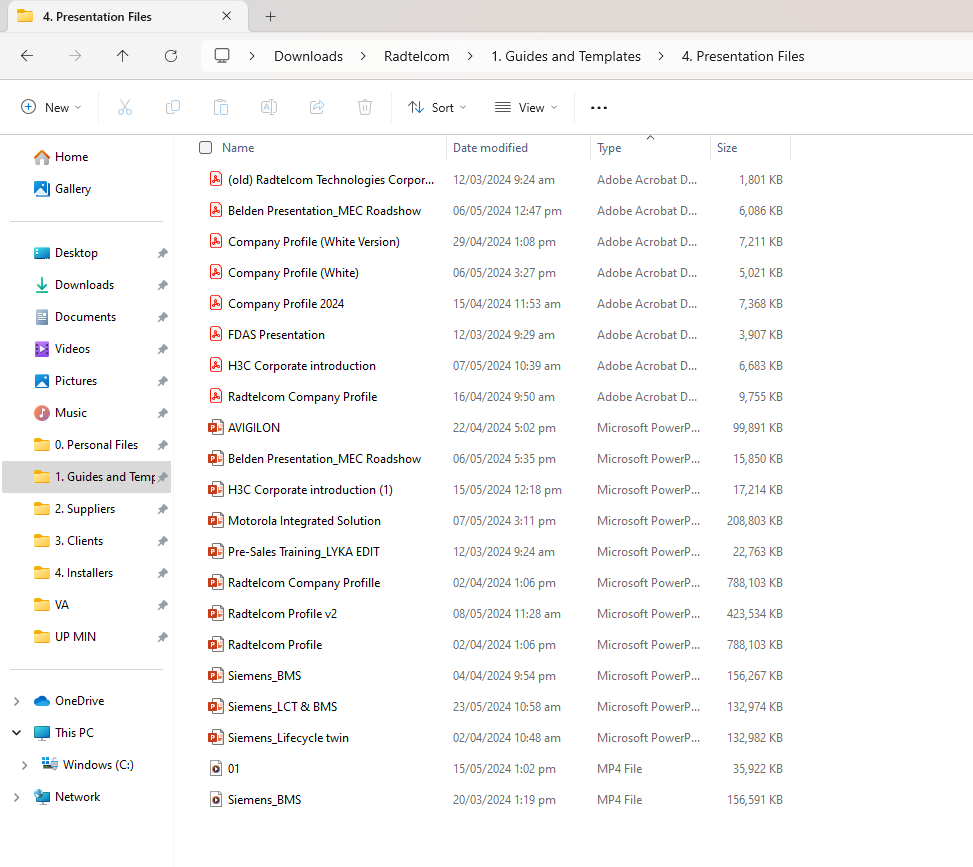This screenshot has width=973, height=867.
Task: Click the Gallery icon in sidebar
Action: (42, 189)
